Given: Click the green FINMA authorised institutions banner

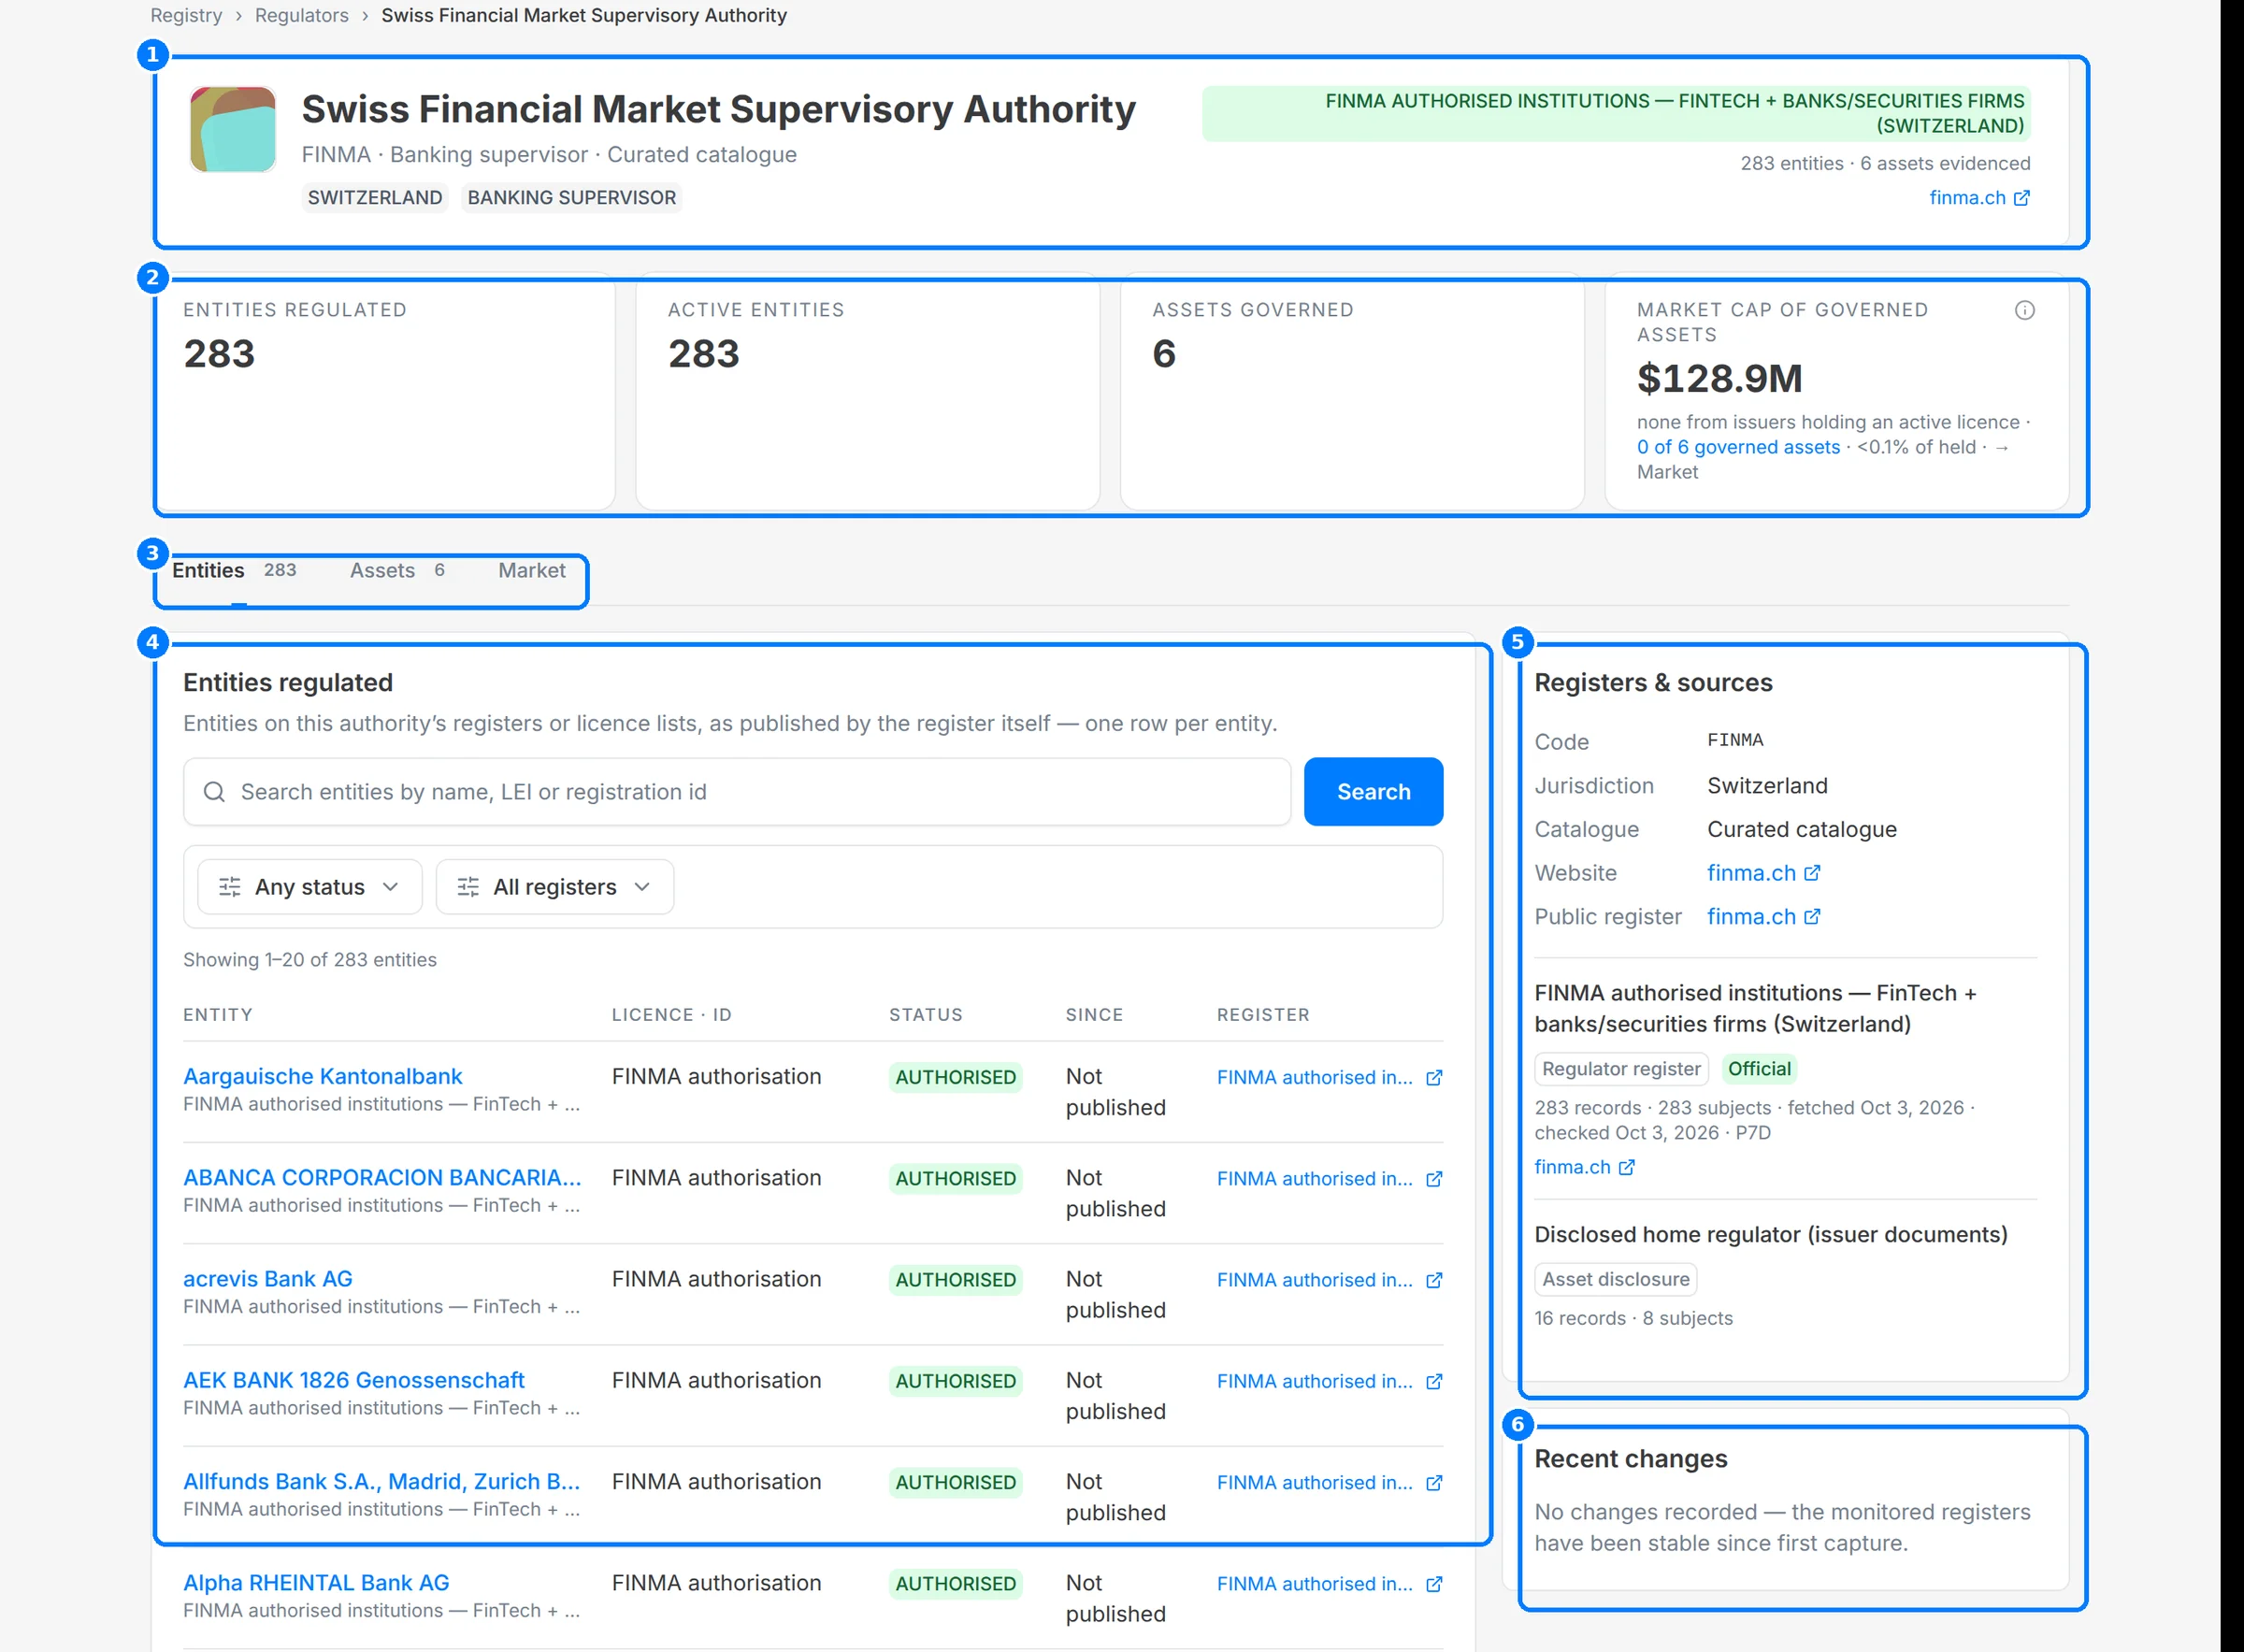Looking at the screenshot, I should 1616,113.
